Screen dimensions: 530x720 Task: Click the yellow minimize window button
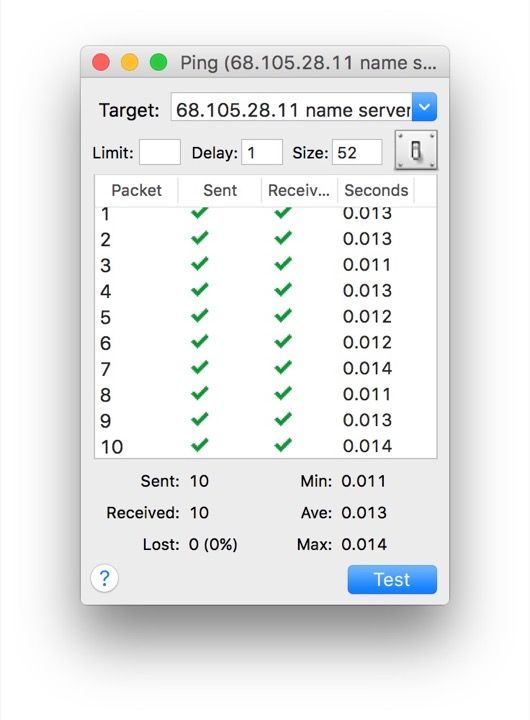130,62
